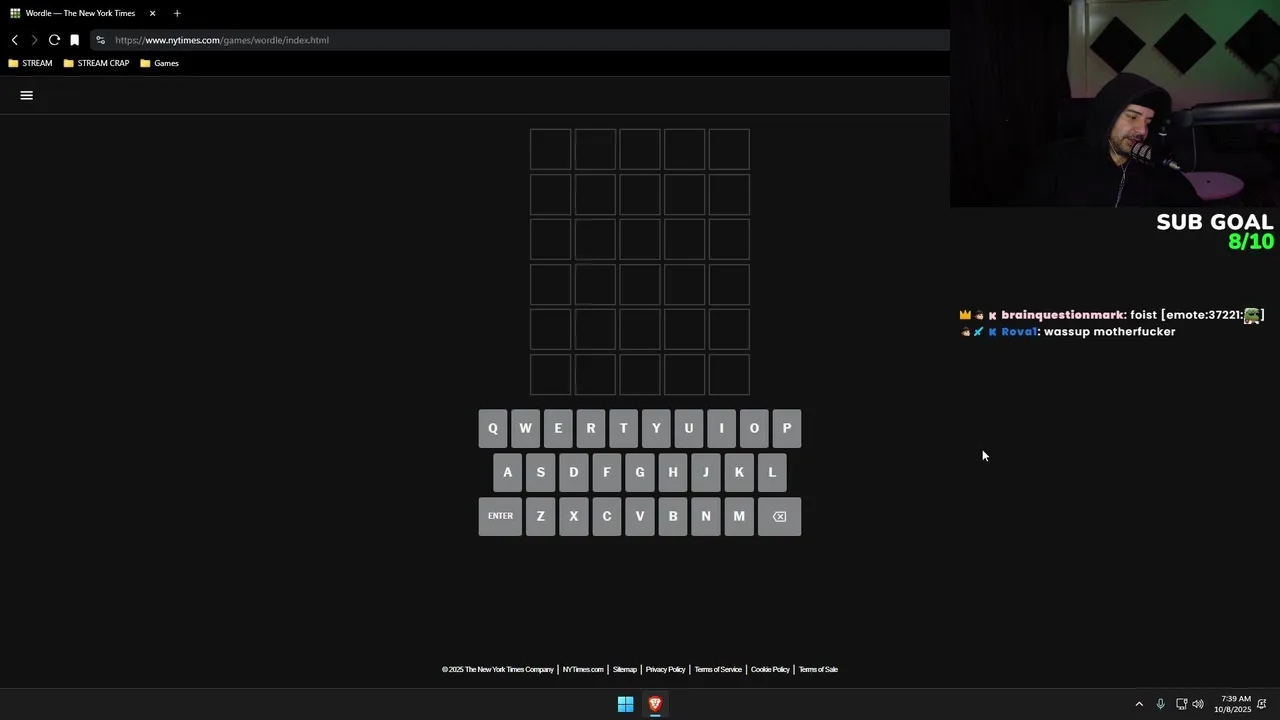Click the Brave browser taskbar icon
The image size is (1280, 720).
tap(655, 704)
